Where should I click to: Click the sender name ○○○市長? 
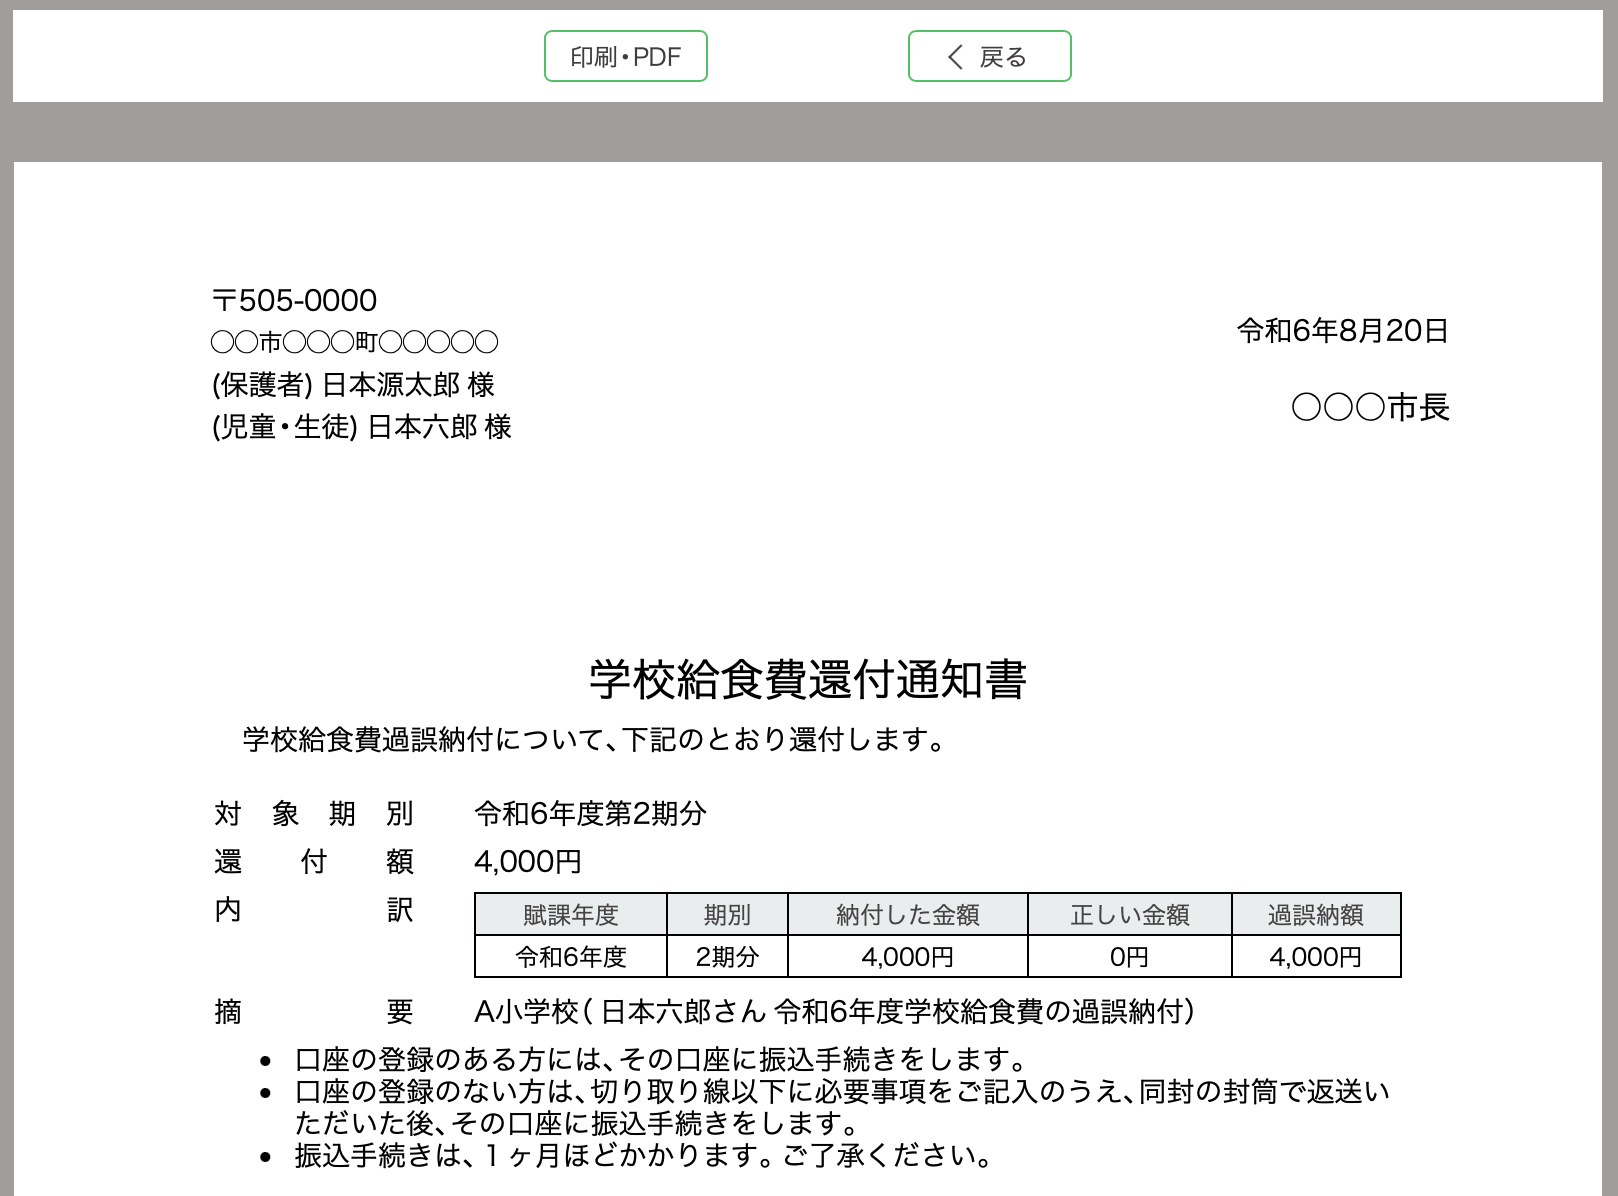point(1370,407)
